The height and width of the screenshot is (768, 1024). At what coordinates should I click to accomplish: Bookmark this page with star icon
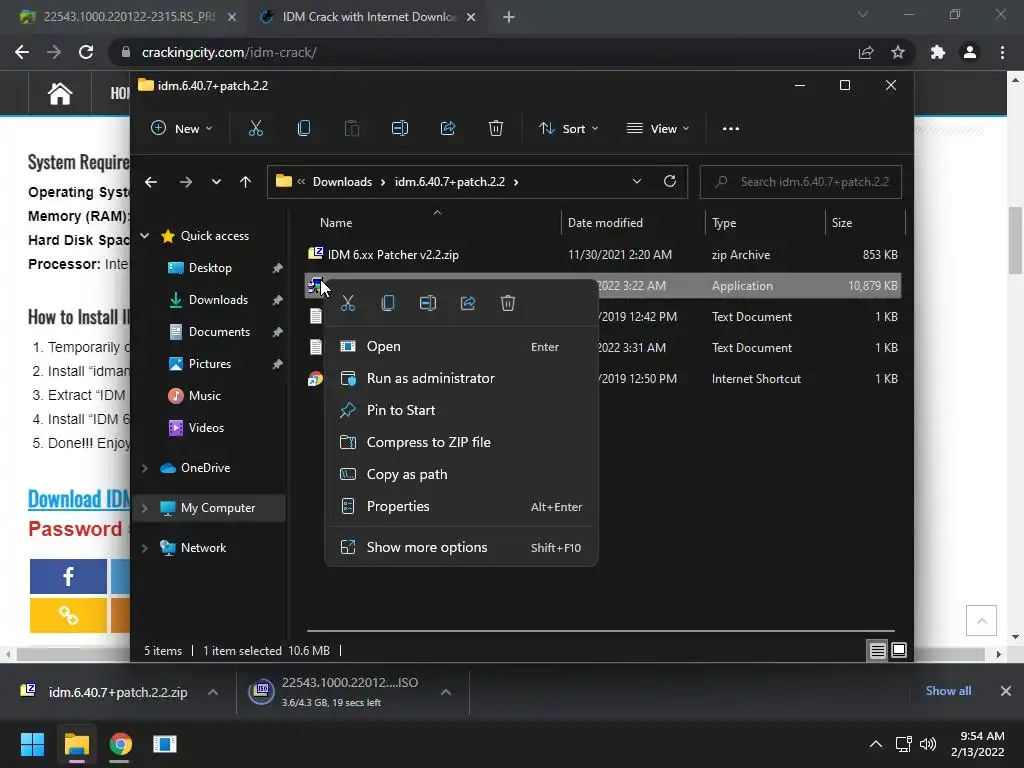(x=898, y=52)
